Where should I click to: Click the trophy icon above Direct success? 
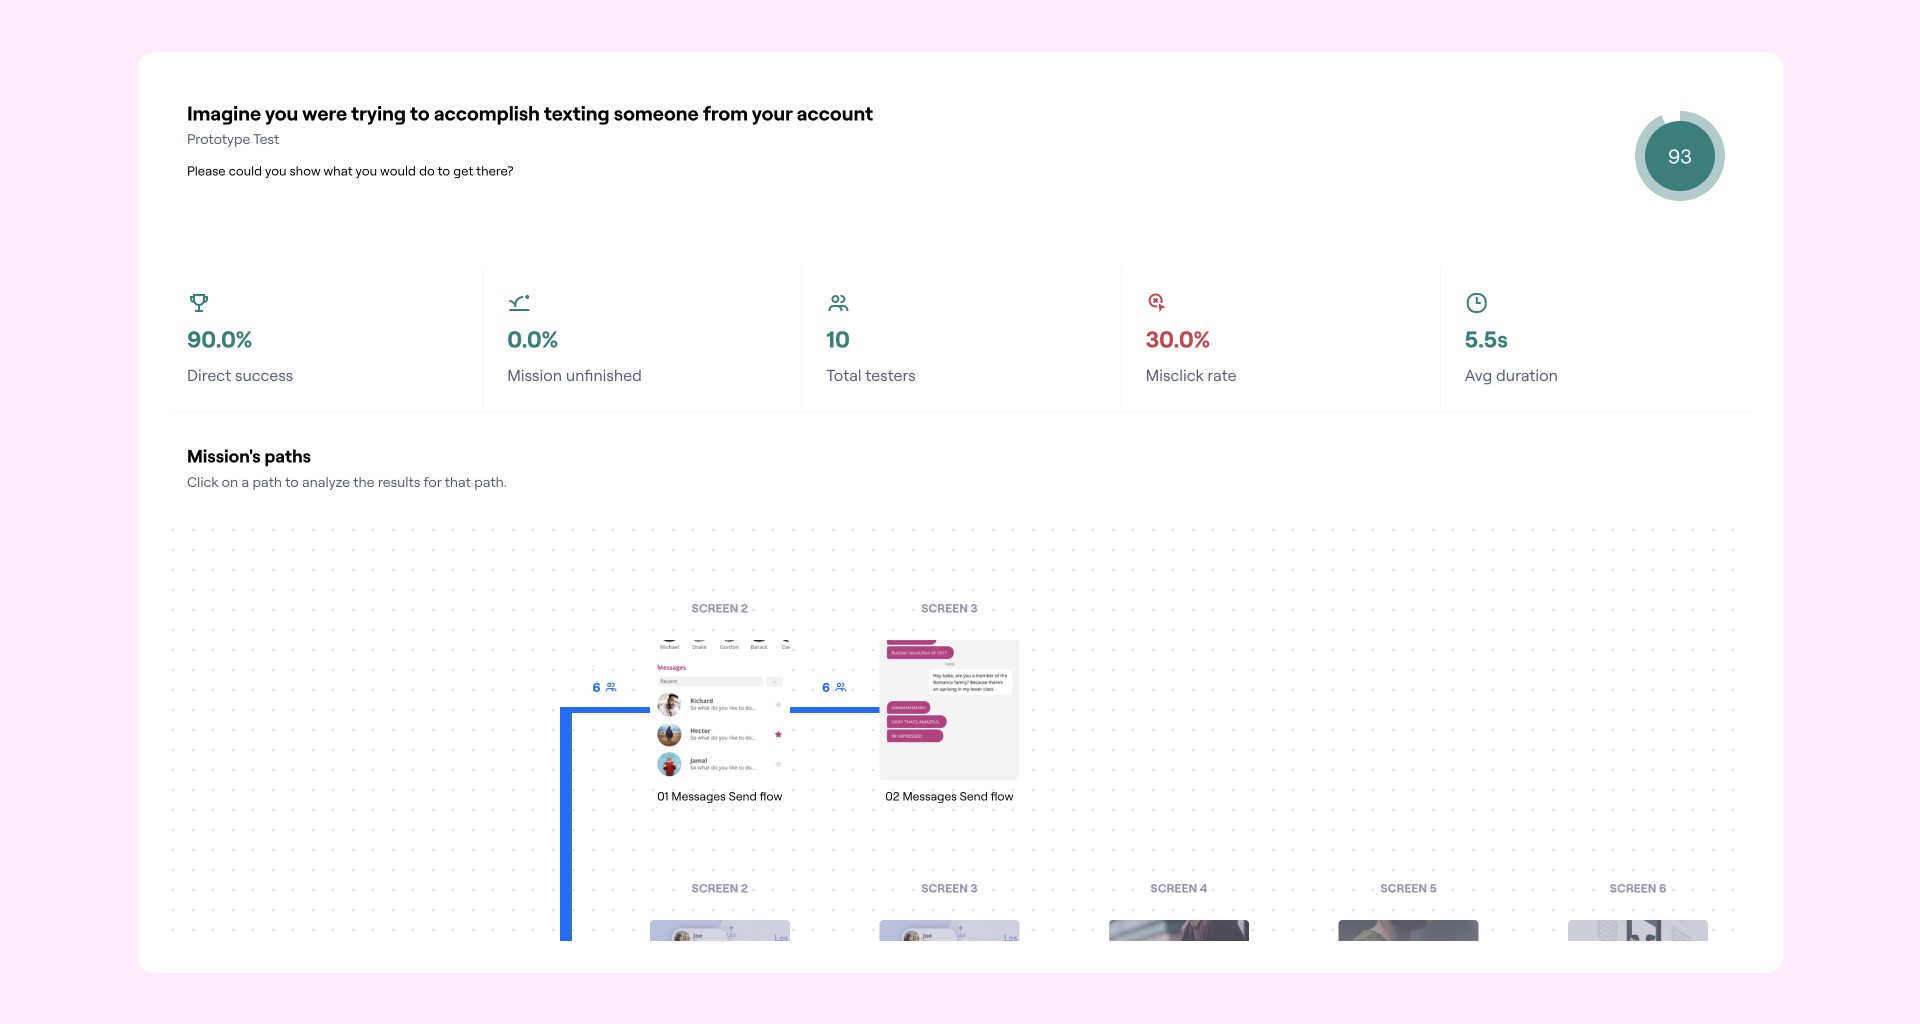coord(199,303)
